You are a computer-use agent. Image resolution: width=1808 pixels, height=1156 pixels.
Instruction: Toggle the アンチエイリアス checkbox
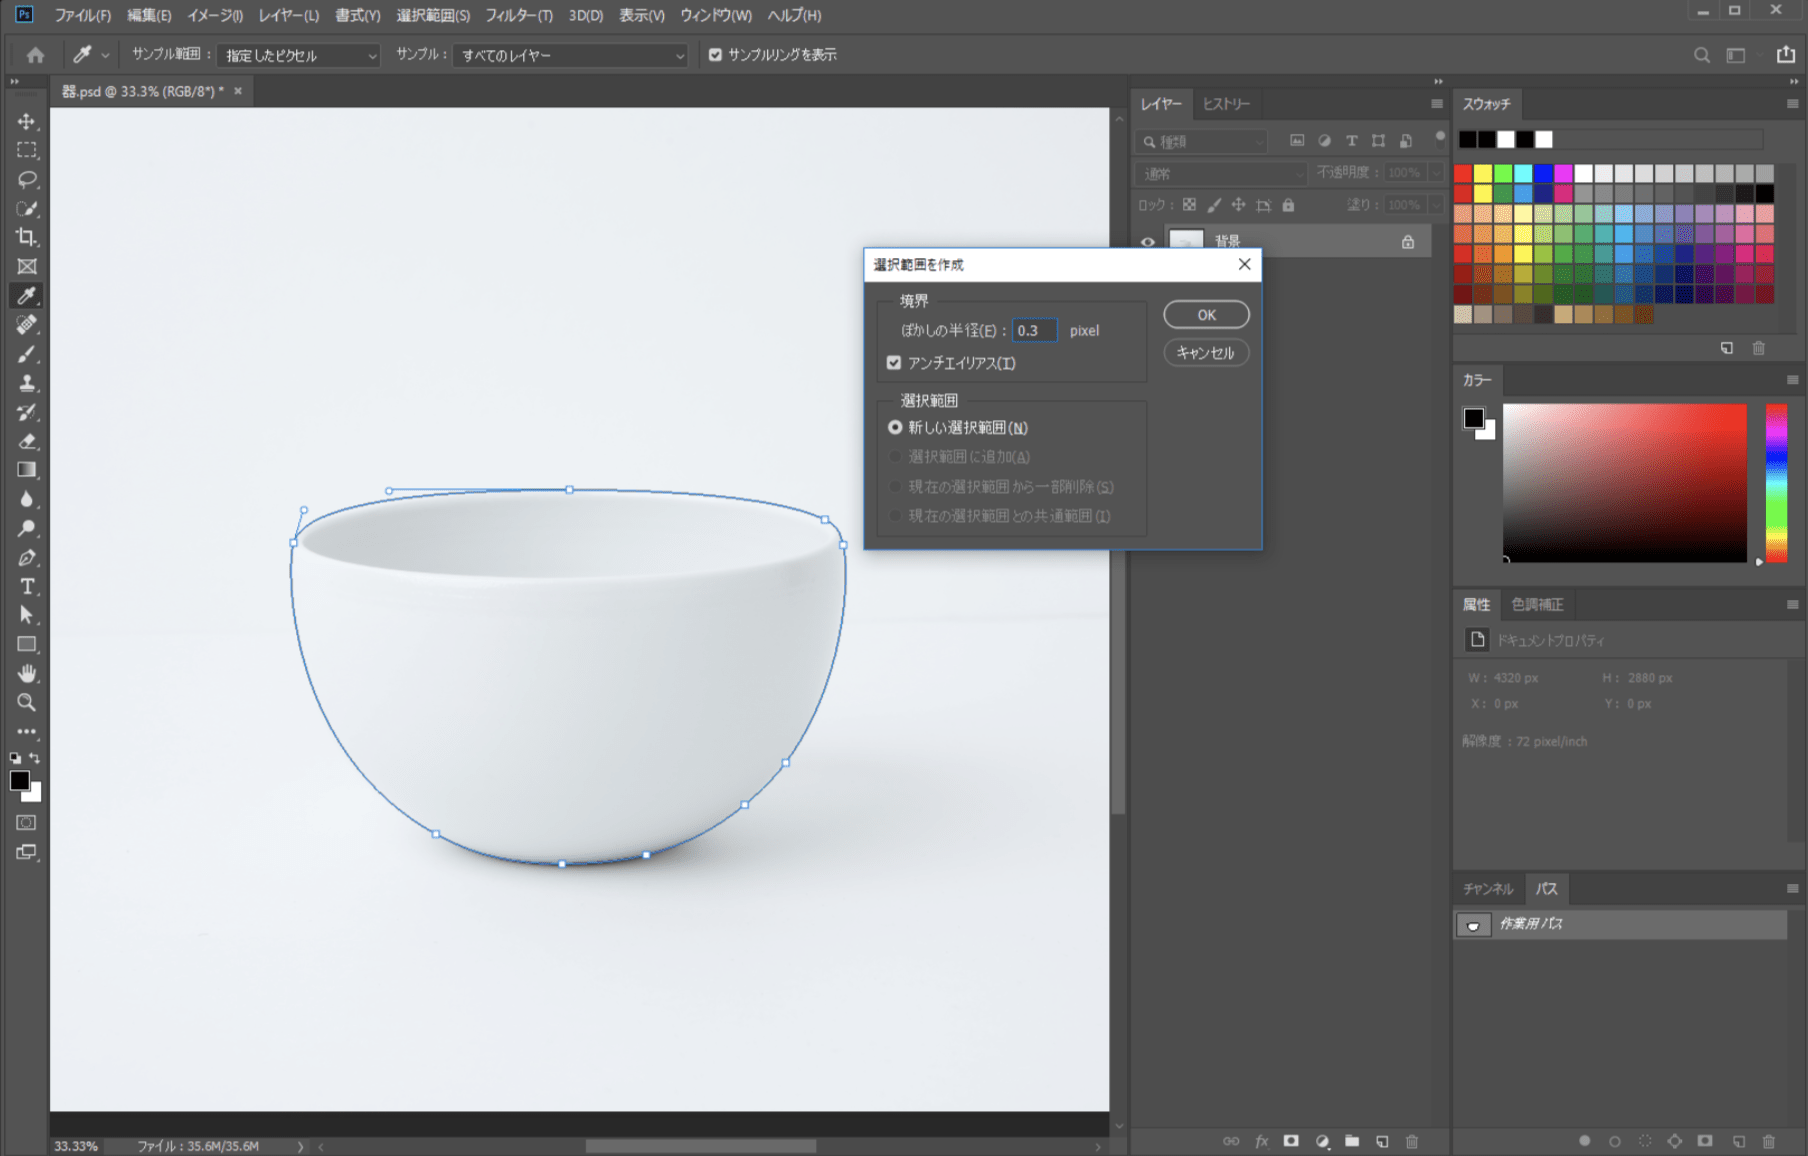pyautogui.click(x=894, y=363)
